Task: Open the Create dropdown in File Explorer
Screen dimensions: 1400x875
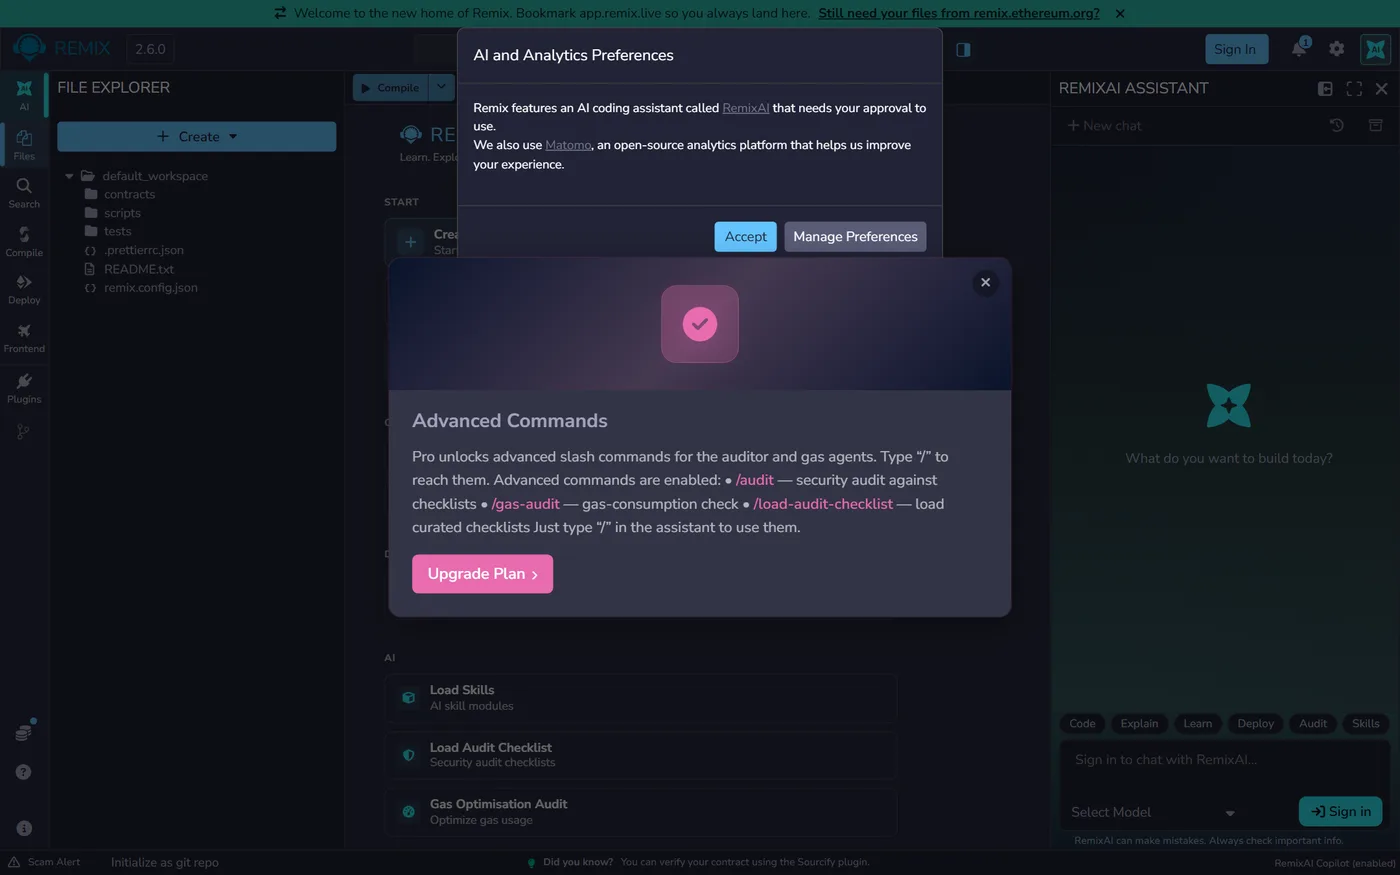Action: tap(197, 136)
